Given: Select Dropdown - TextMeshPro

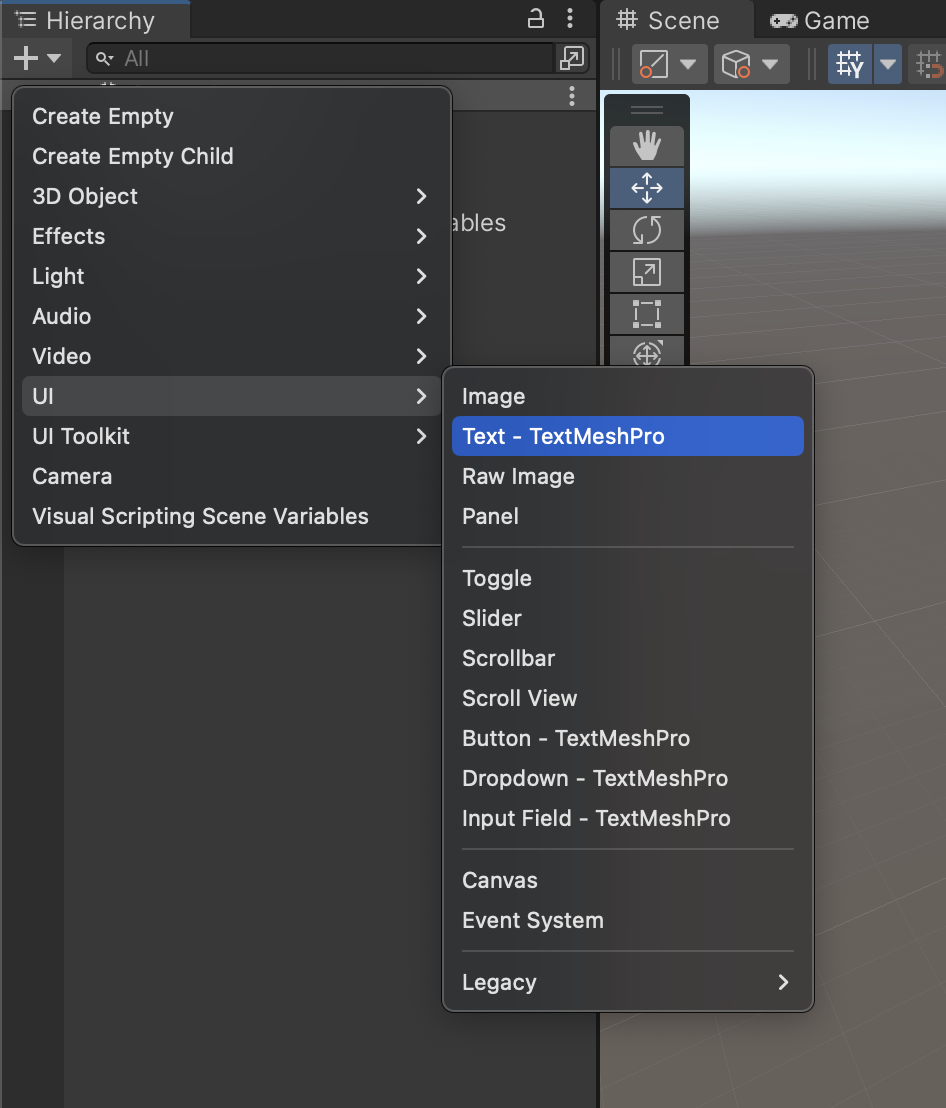Looking at the screenshot, I should 628,778.
